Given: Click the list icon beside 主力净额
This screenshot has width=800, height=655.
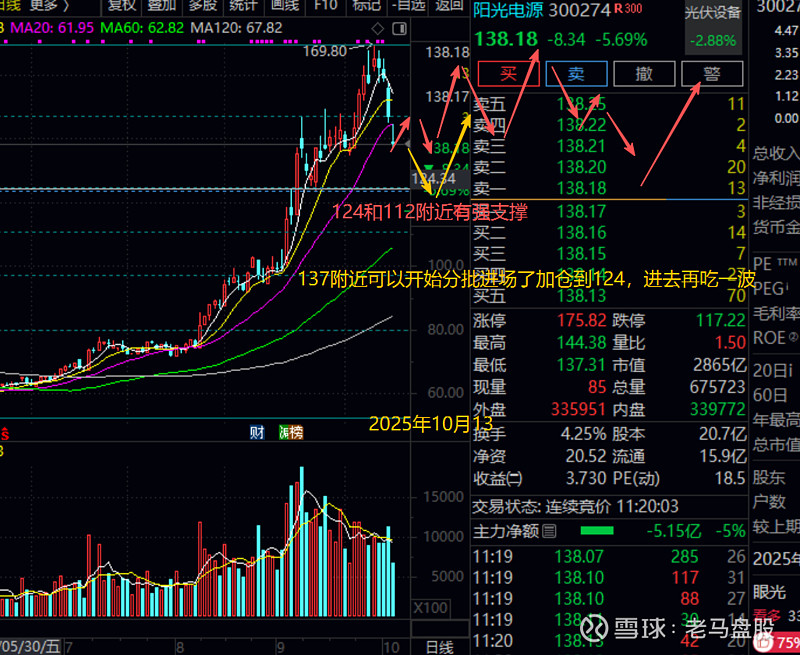Looking at the screenshot, I should 549,532.
